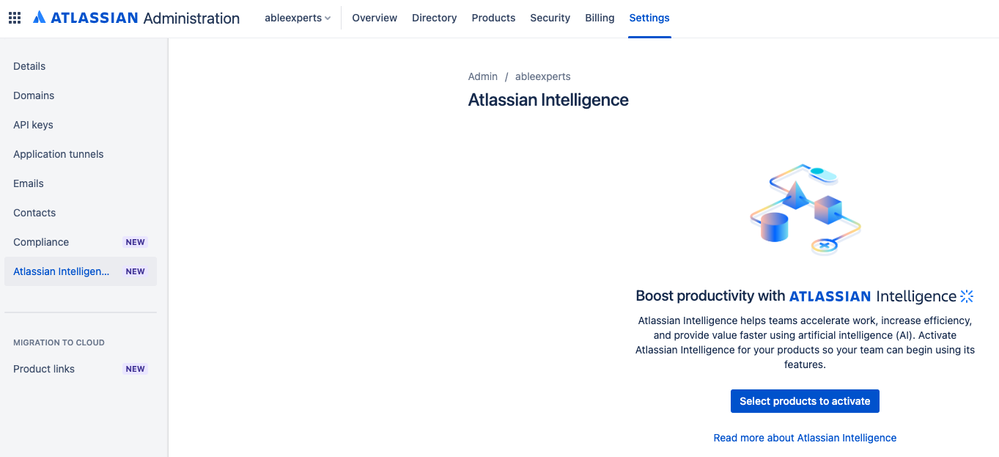Open the ableexperts organization dropdown
This screenshot has width=999, height=457.
298,18
